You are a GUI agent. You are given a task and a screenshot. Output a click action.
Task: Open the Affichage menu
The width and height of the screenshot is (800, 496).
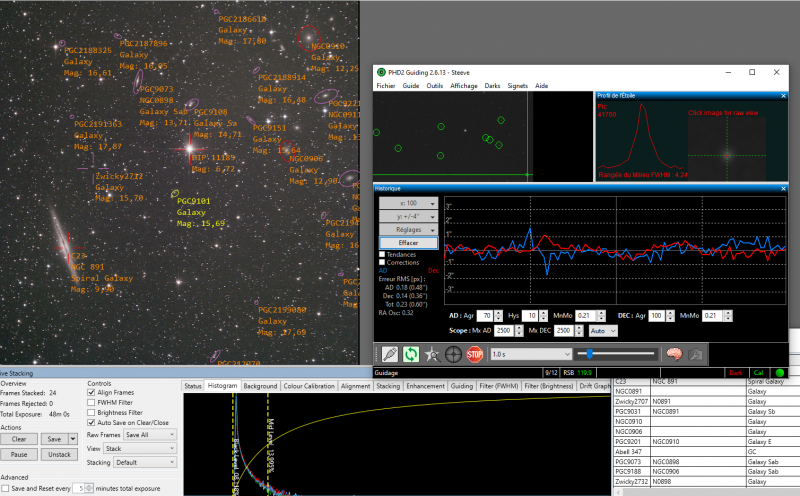click(x=464, y=86)
